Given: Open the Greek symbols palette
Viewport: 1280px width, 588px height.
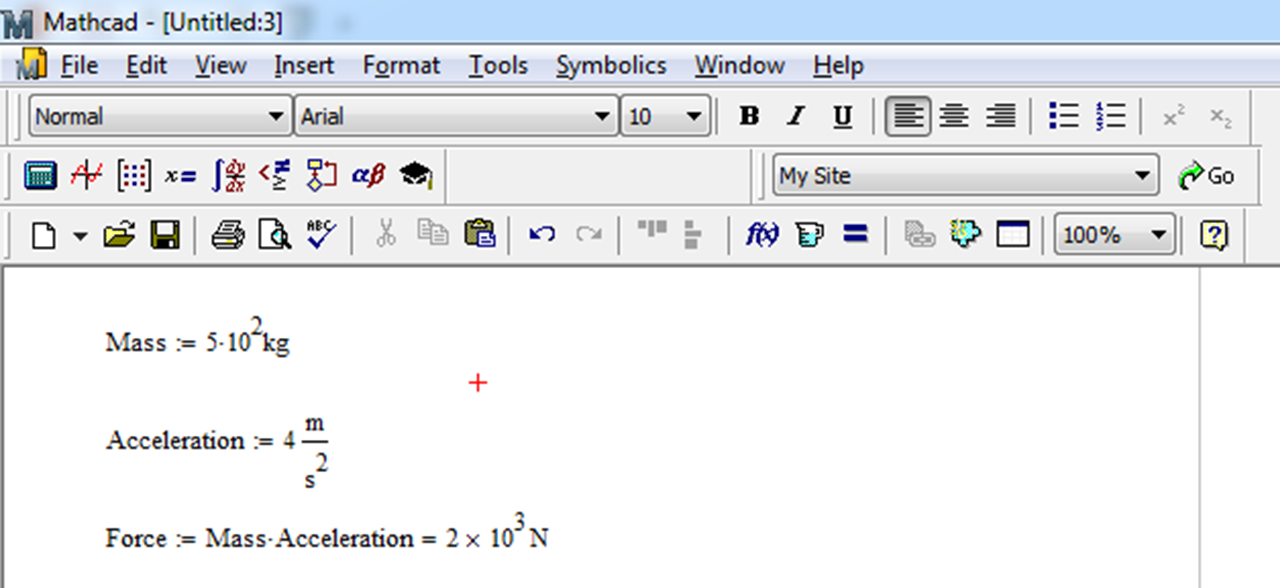Looking at the screenshot, I should click(367, 175).
